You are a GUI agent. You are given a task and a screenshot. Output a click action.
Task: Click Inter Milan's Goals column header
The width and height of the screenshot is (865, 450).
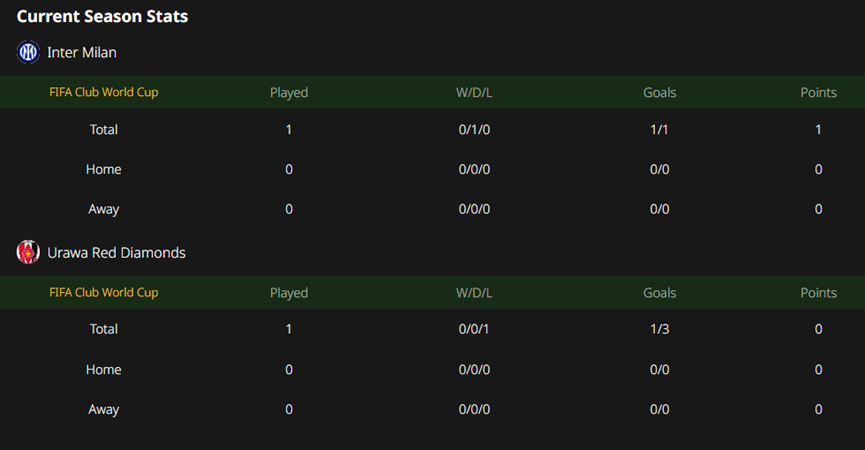coord(659,93)
